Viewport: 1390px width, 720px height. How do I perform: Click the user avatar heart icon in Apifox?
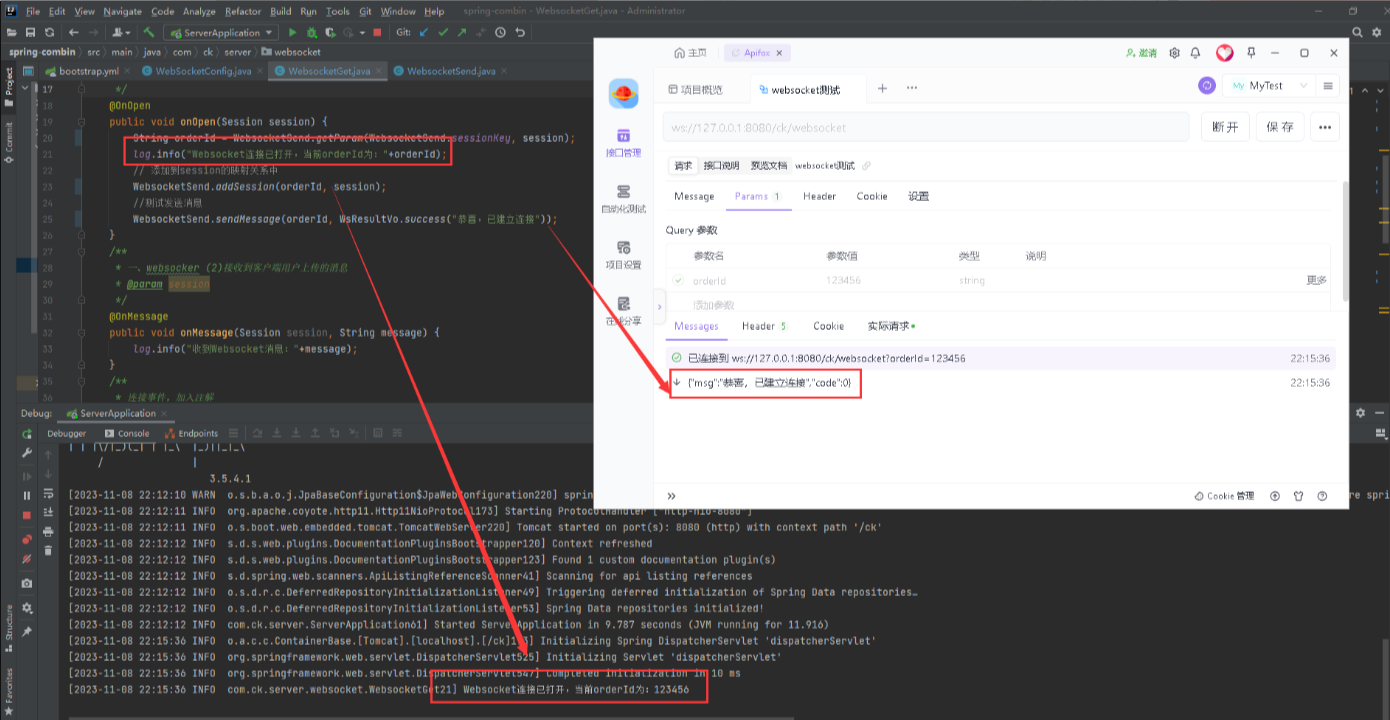1224,53
